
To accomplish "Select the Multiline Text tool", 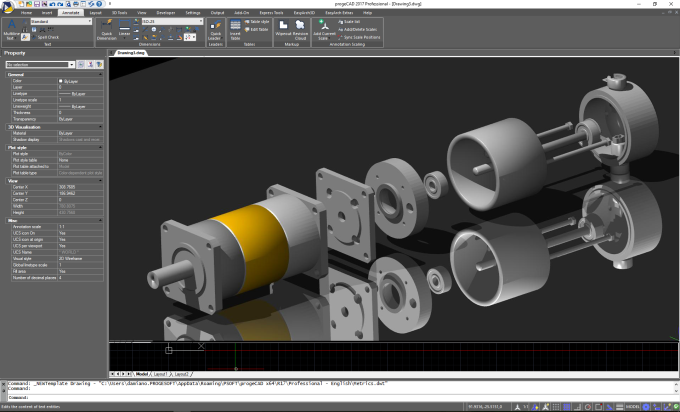I will coord(11,29).
